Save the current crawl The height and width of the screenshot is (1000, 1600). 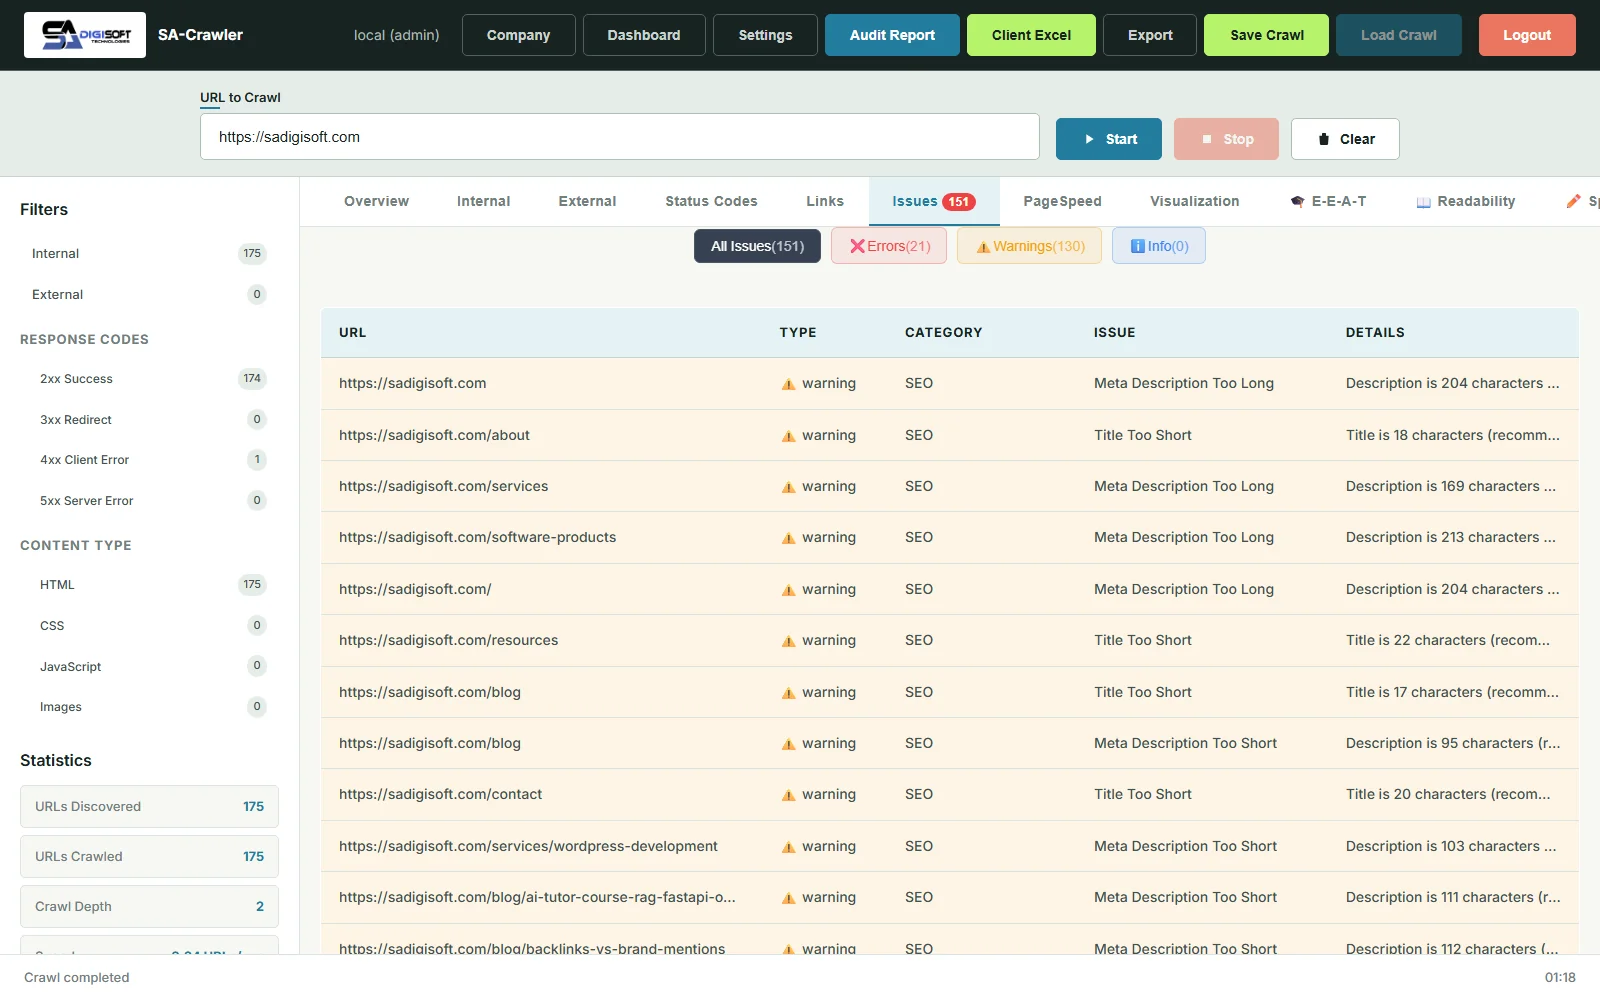click(x=1267, y=35)
